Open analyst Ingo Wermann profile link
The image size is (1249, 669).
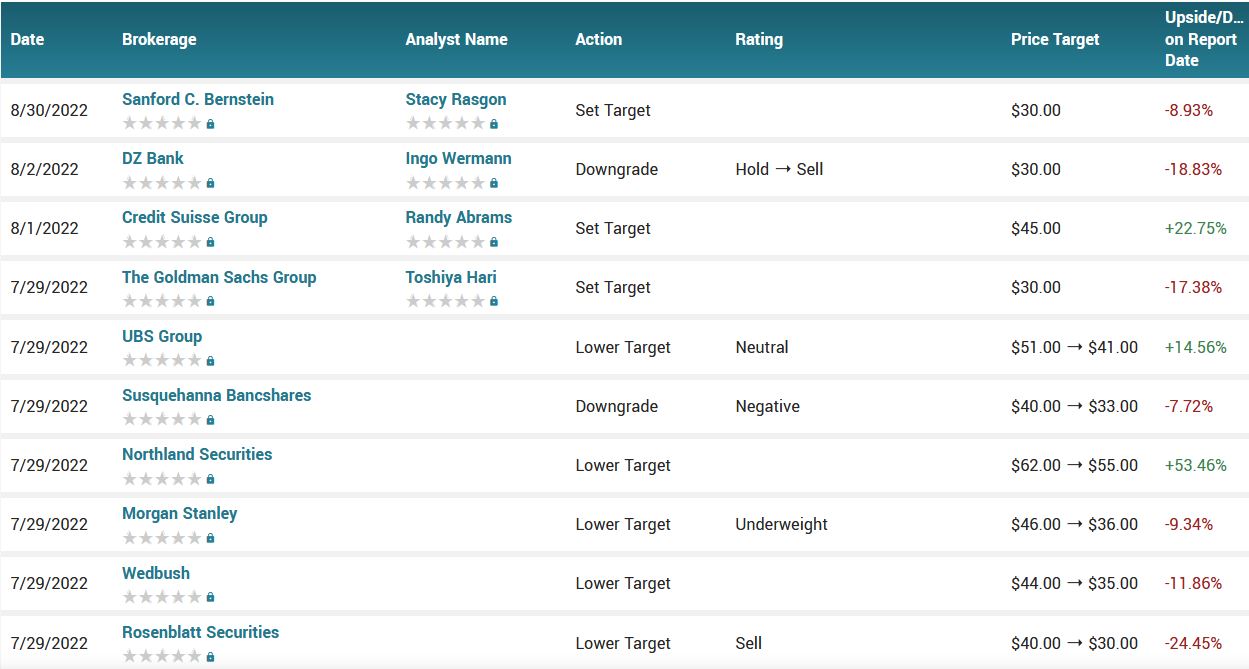[458, 158]
